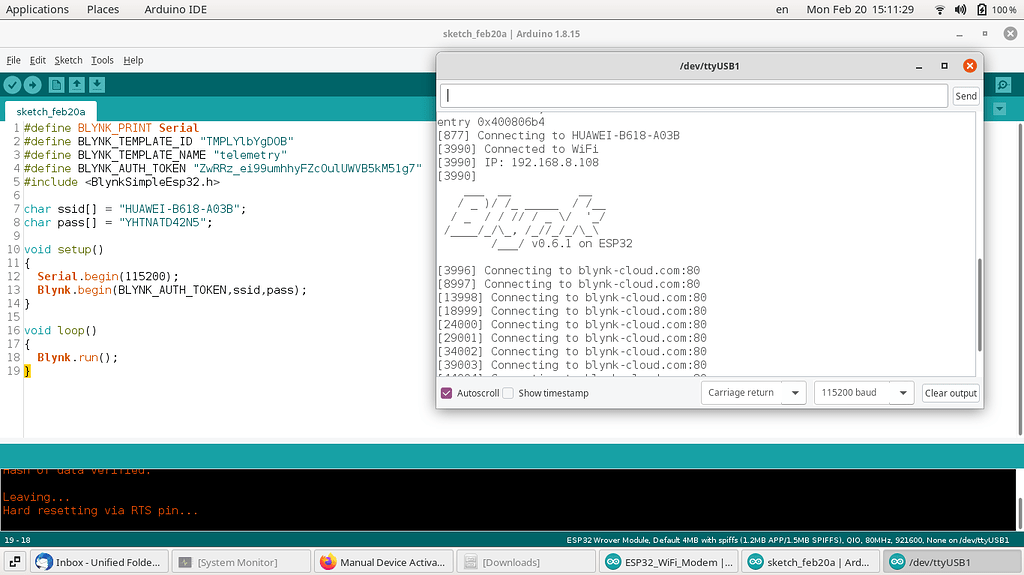Viewport: 1024px width, 575px height.
Task: Click the Send button in serial monitor
Action: pyautogui.click(x=966, y=96)
